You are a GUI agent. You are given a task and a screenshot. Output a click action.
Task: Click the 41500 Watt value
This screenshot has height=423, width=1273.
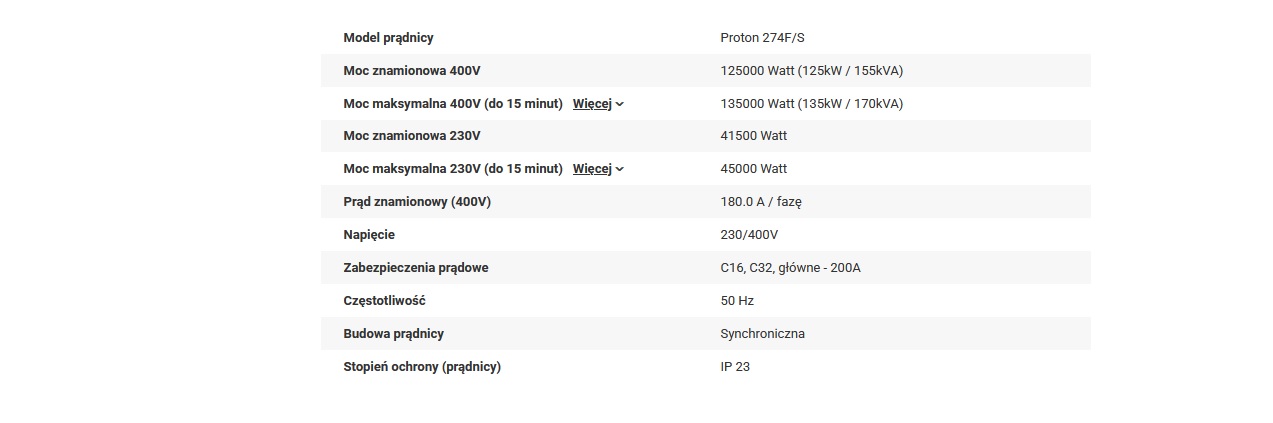click(753, 136)
